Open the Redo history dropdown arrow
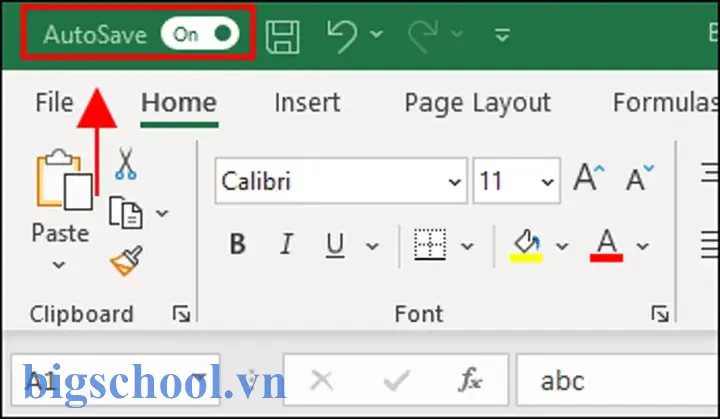 pyautogui.click(x=457, y=34)
